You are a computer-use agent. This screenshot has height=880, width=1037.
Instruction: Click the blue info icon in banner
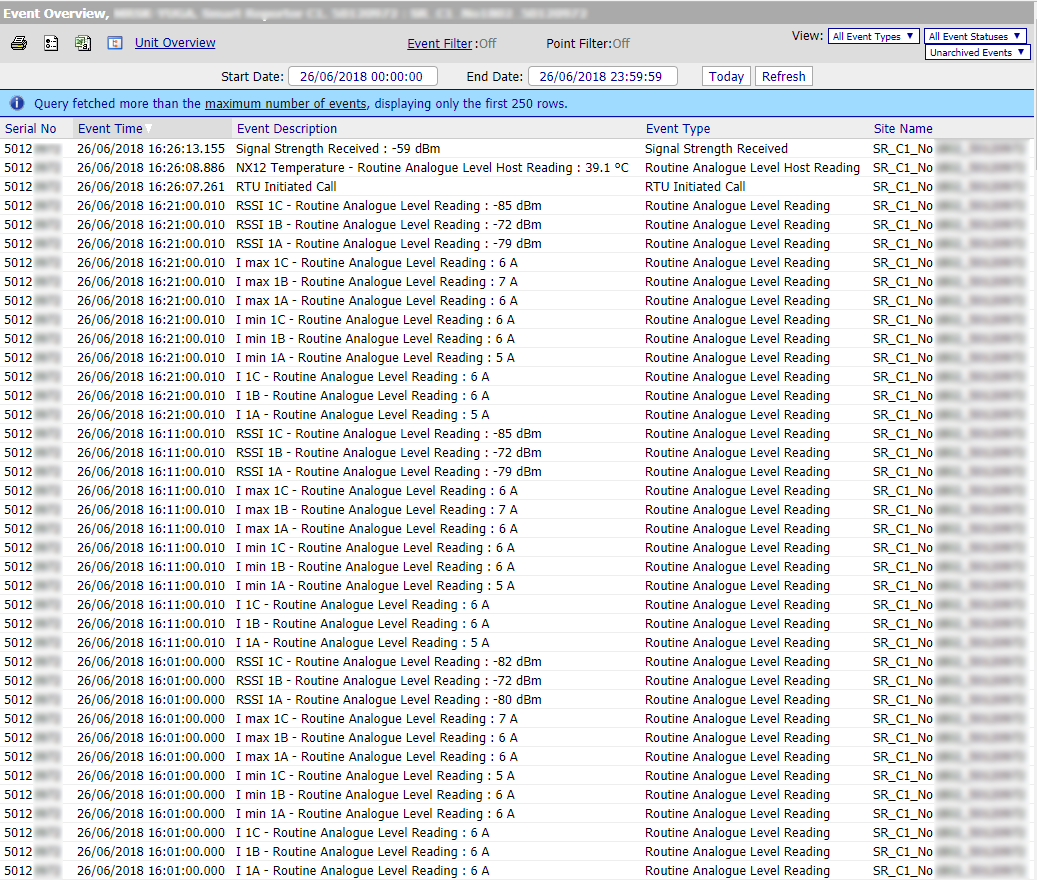(17, 103)
